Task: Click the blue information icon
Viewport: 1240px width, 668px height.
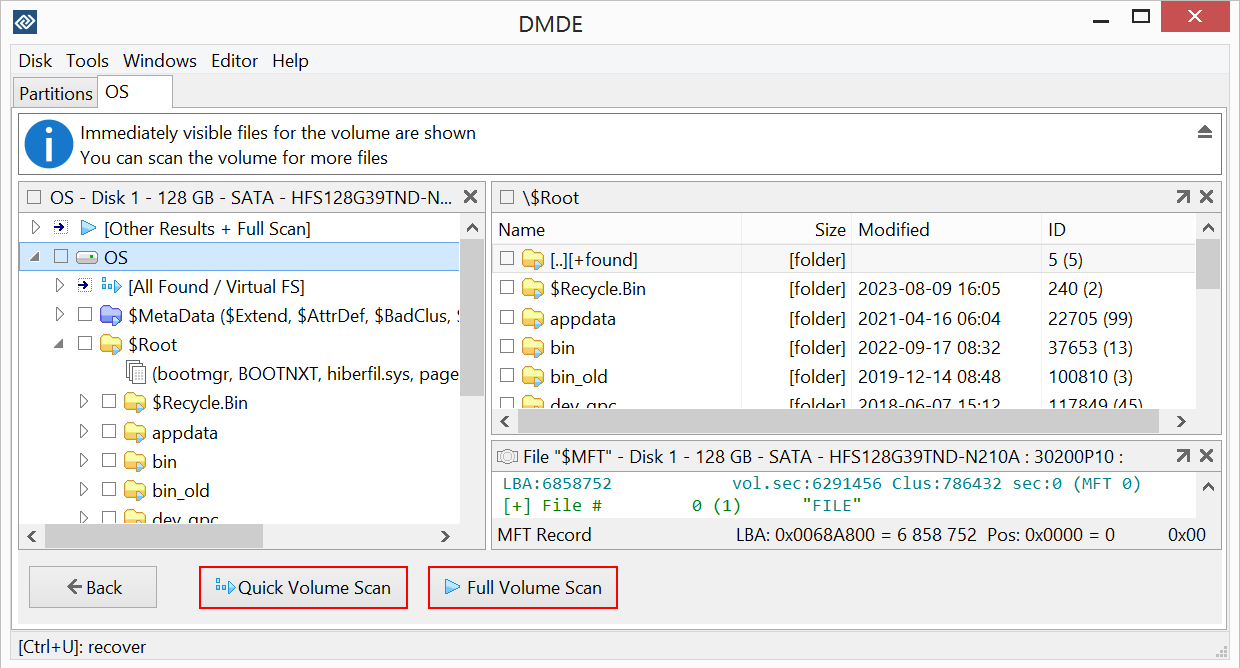Action: point(49,145)
